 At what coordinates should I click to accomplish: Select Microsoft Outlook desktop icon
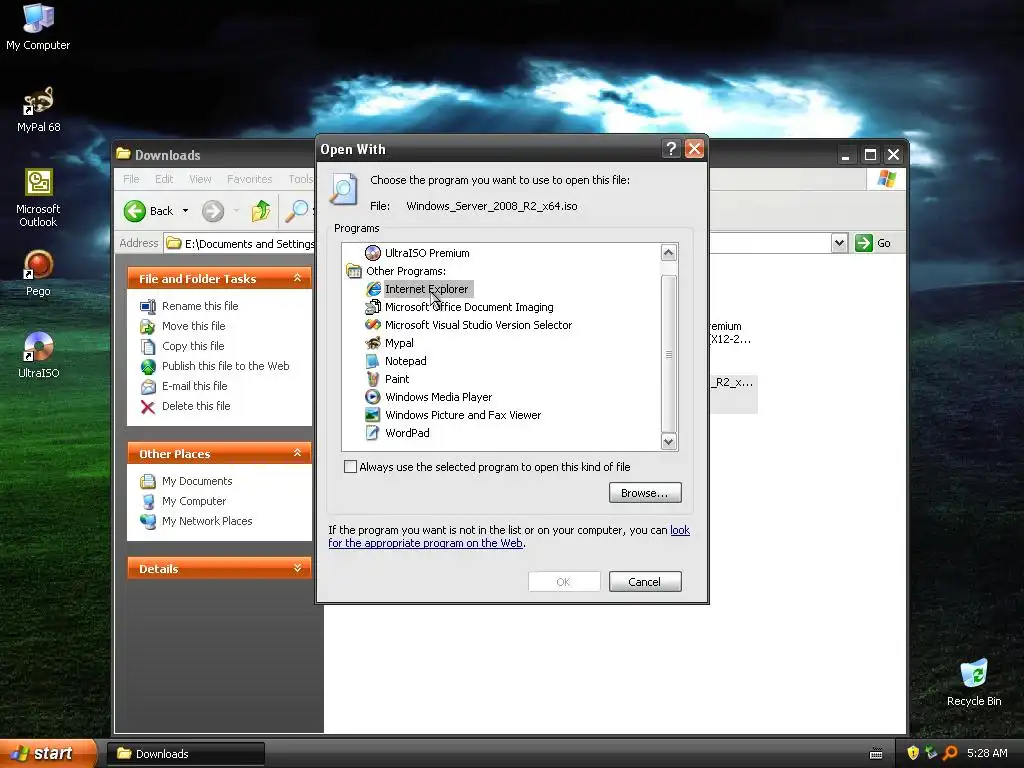(x=38, y=198)
